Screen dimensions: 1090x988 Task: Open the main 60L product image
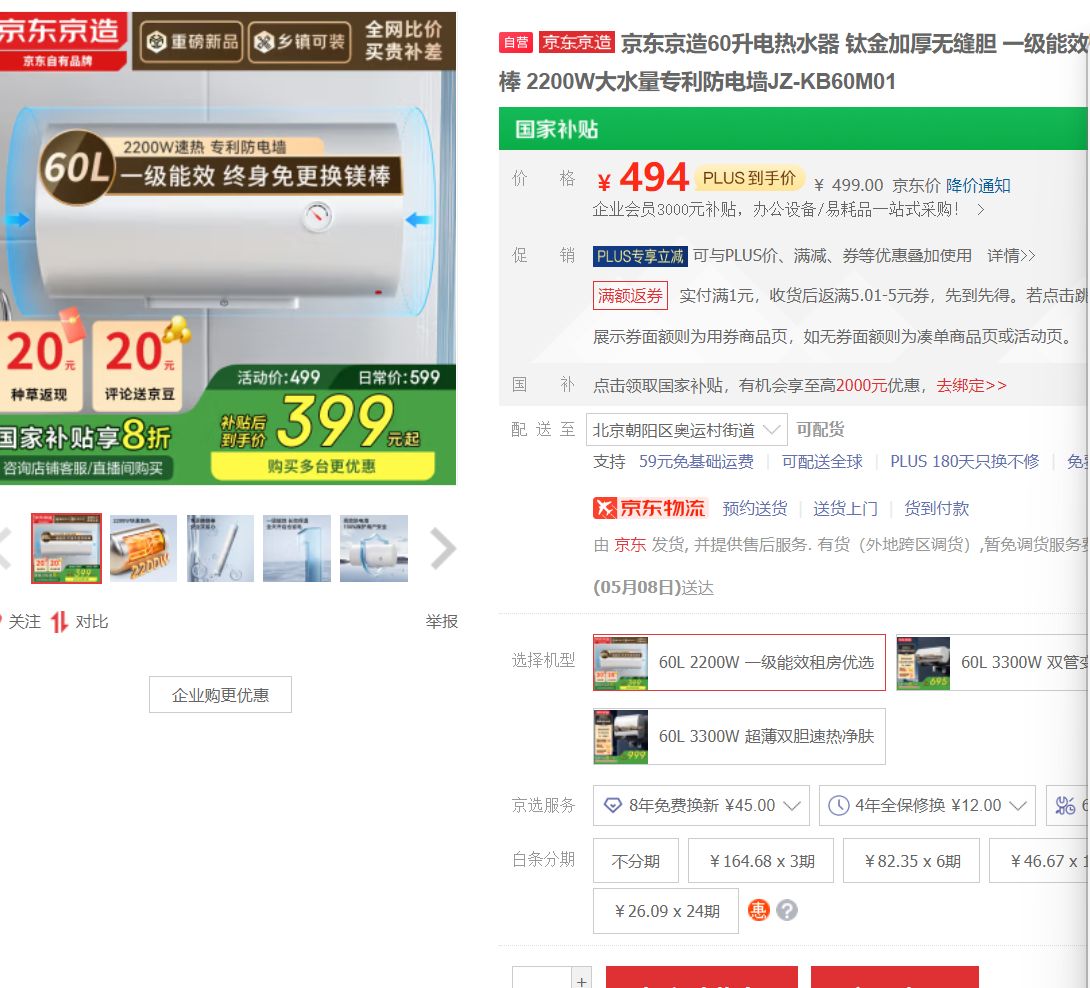(227, 248)
